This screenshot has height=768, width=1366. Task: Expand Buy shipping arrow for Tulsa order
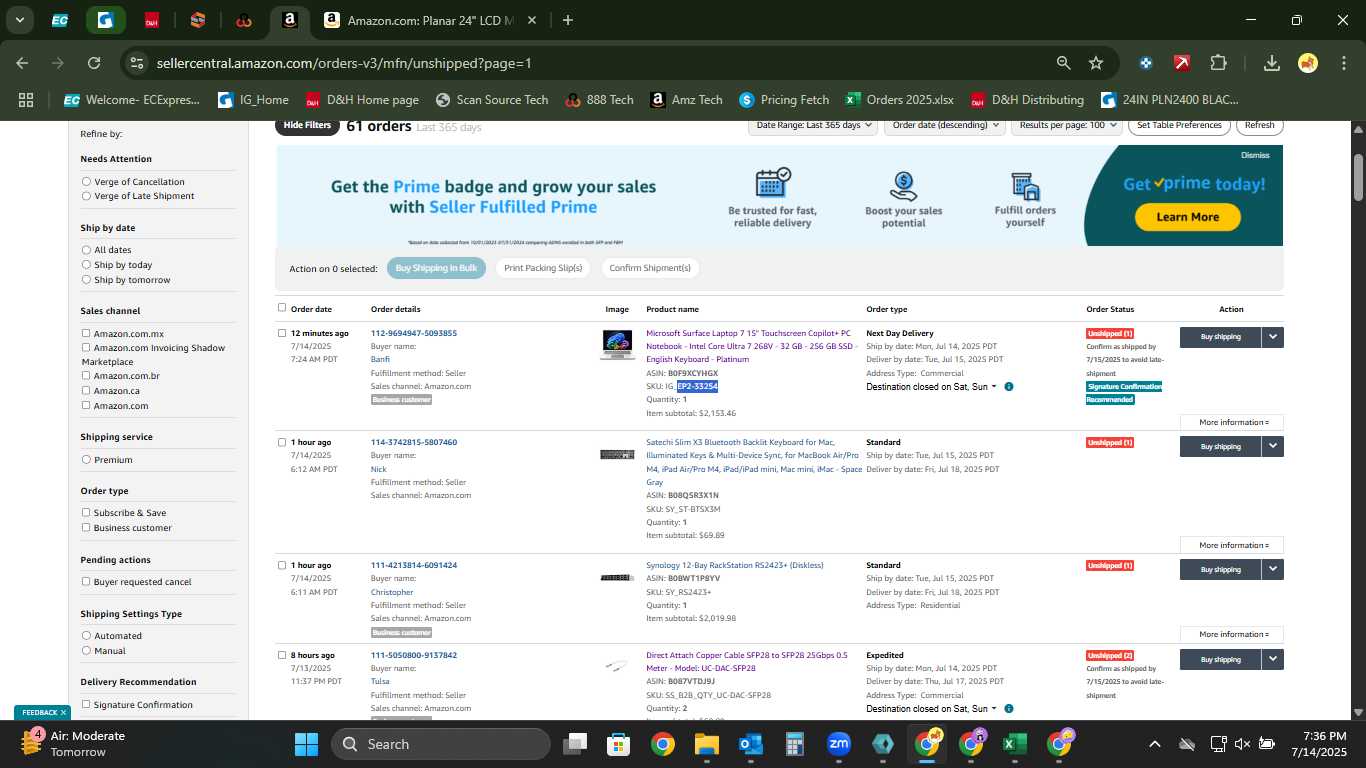1273,659
